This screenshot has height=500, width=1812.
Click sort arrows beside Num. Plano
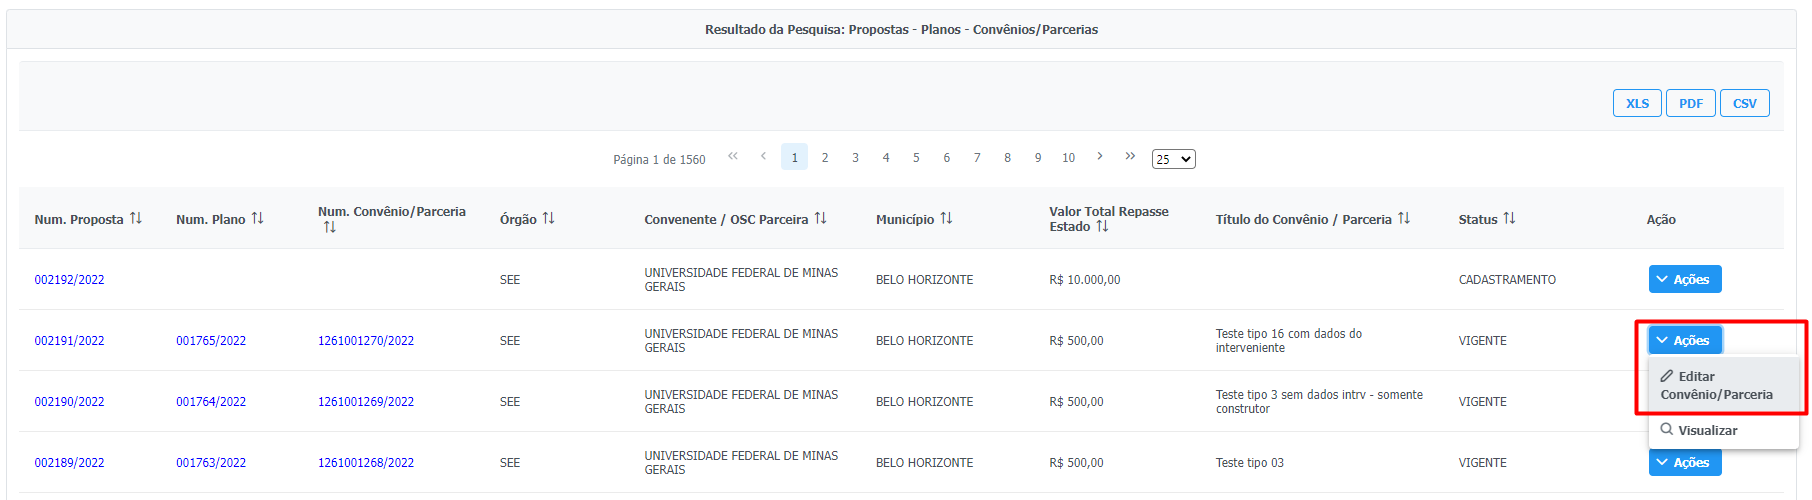258,219
